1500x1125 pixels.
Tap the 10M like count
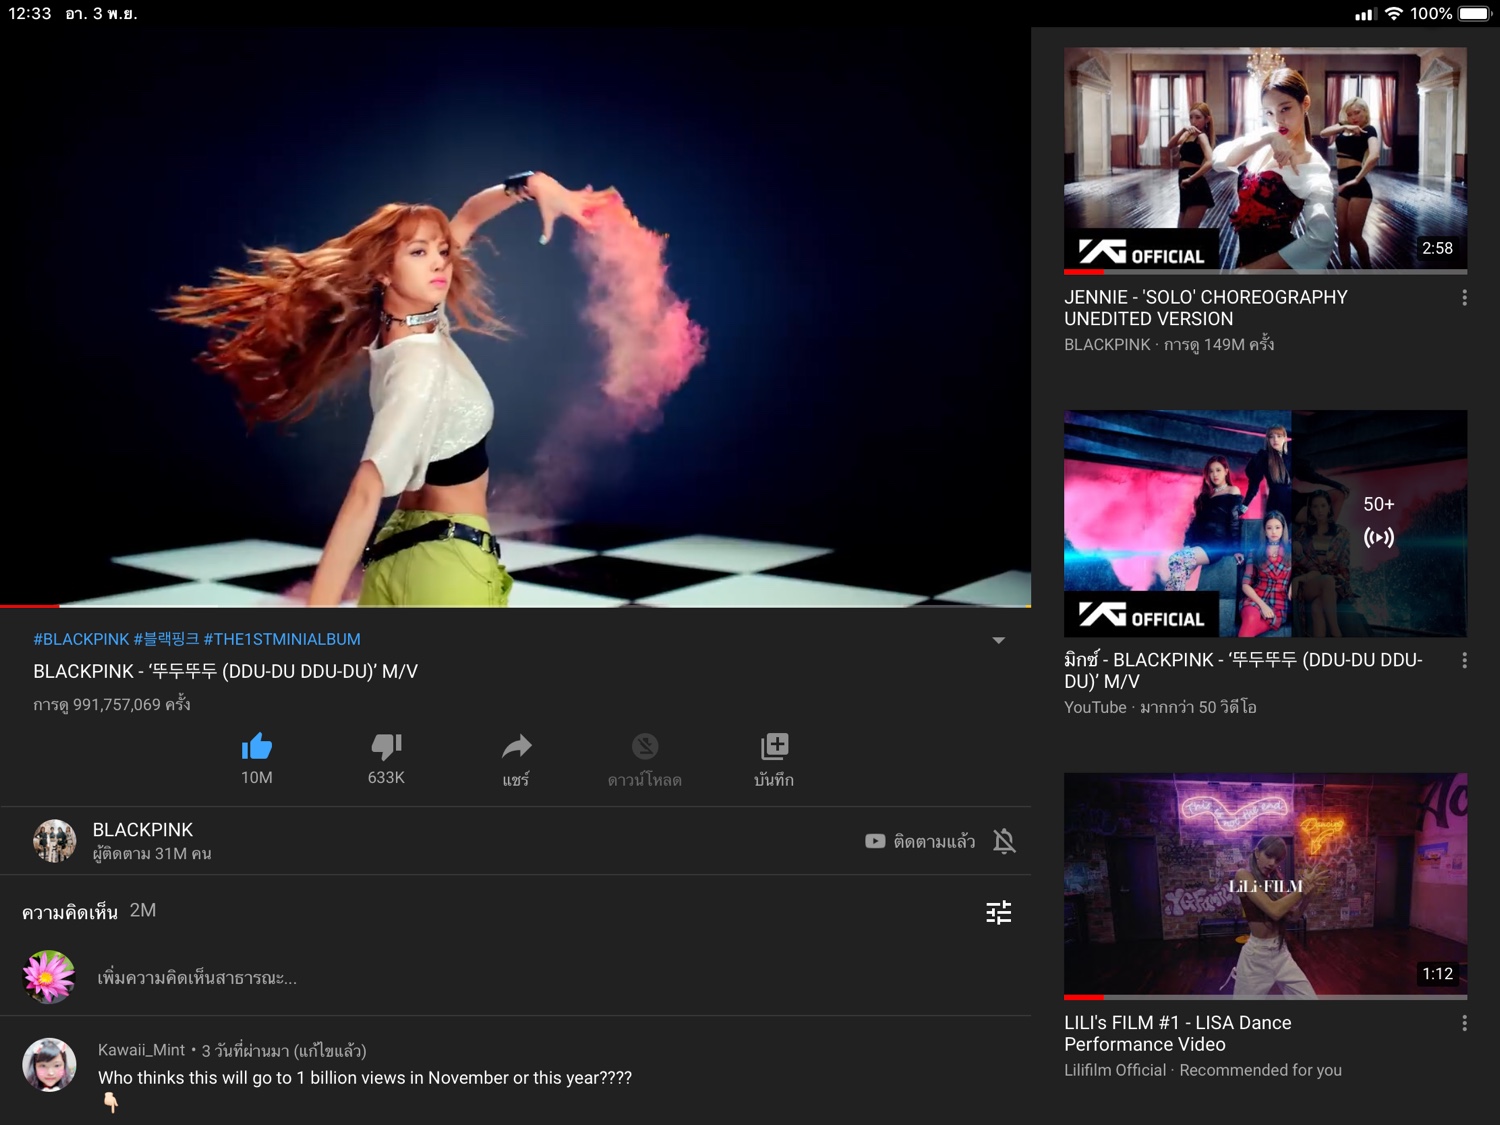pos(257,778)
